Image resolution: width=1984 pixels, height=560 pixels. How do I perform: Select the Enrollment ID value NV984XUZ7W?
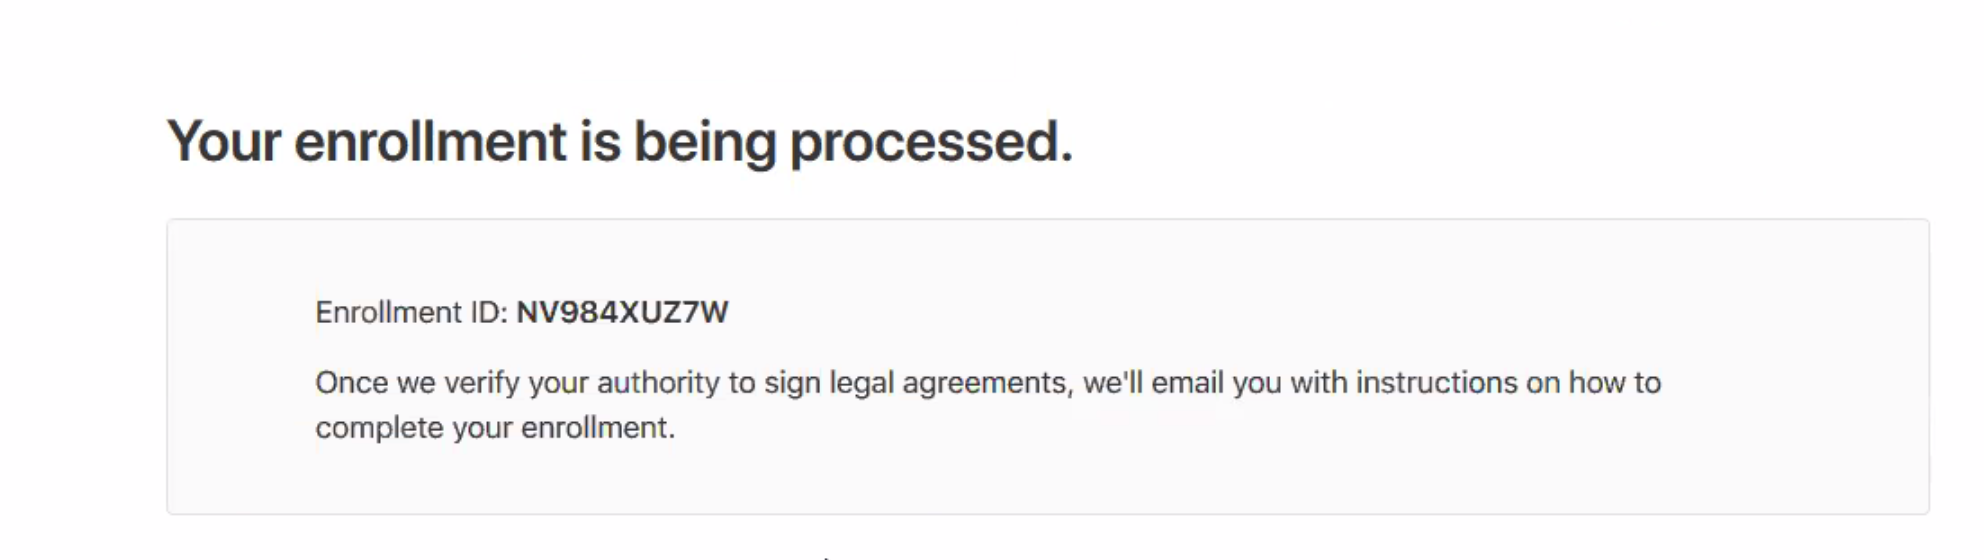(622, 313)
